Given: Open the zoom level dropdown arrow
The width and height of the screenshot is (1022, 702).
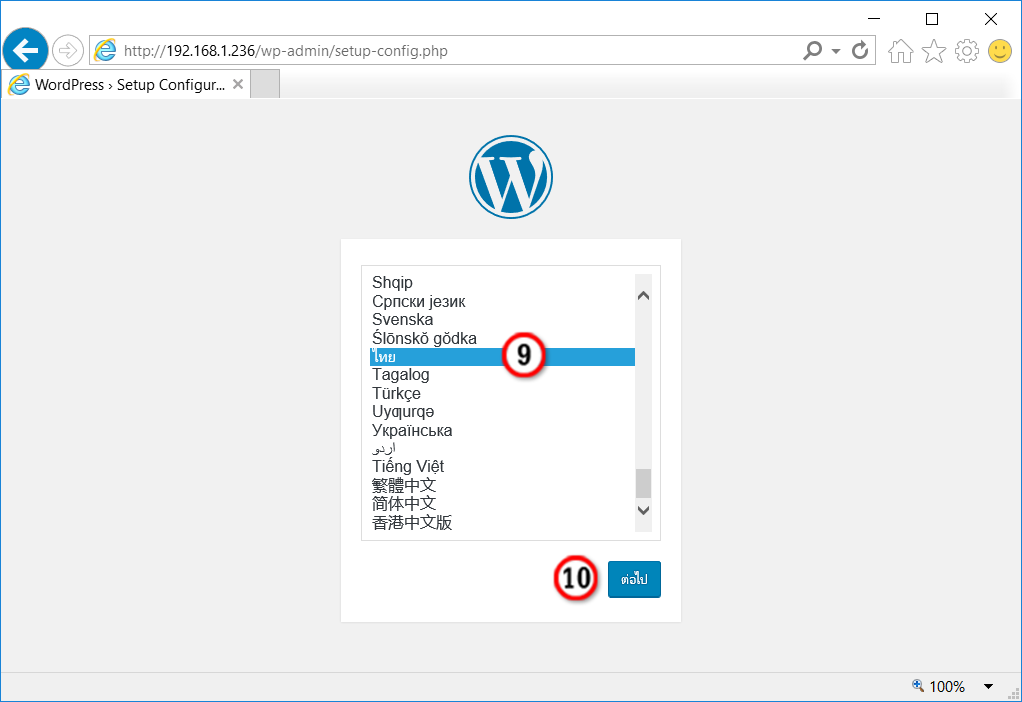Looking at the screenshot, I should [x=988, y=686].
